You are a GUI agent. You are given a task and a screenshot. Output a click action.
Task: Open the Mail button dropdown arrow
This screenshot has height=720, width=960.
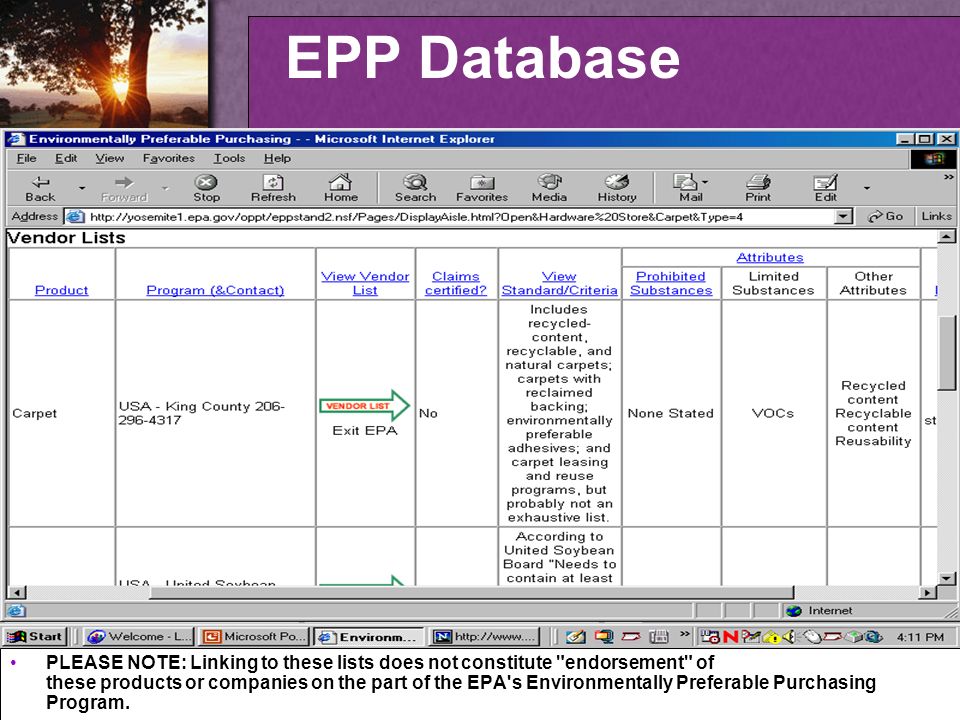[705, 182]
